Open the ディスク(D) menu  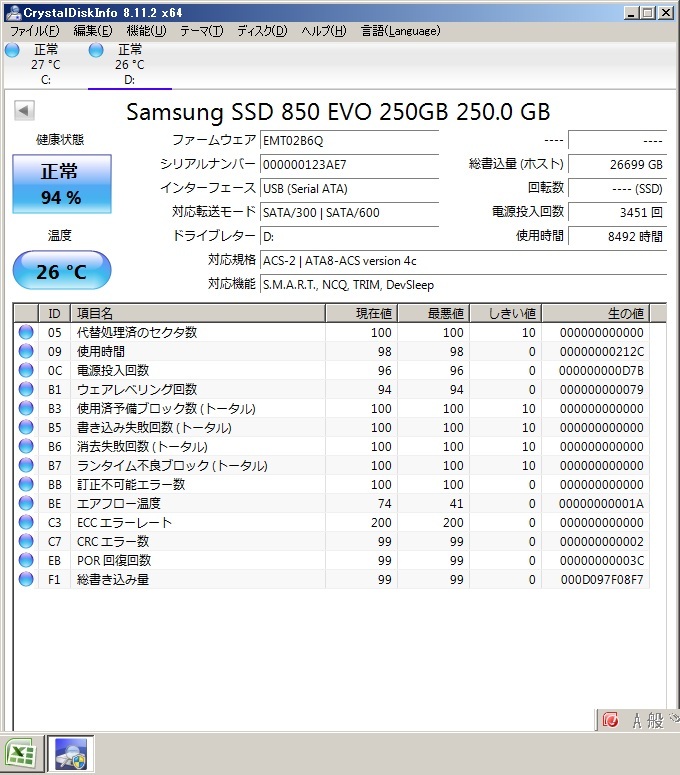[x=262, y=31]
